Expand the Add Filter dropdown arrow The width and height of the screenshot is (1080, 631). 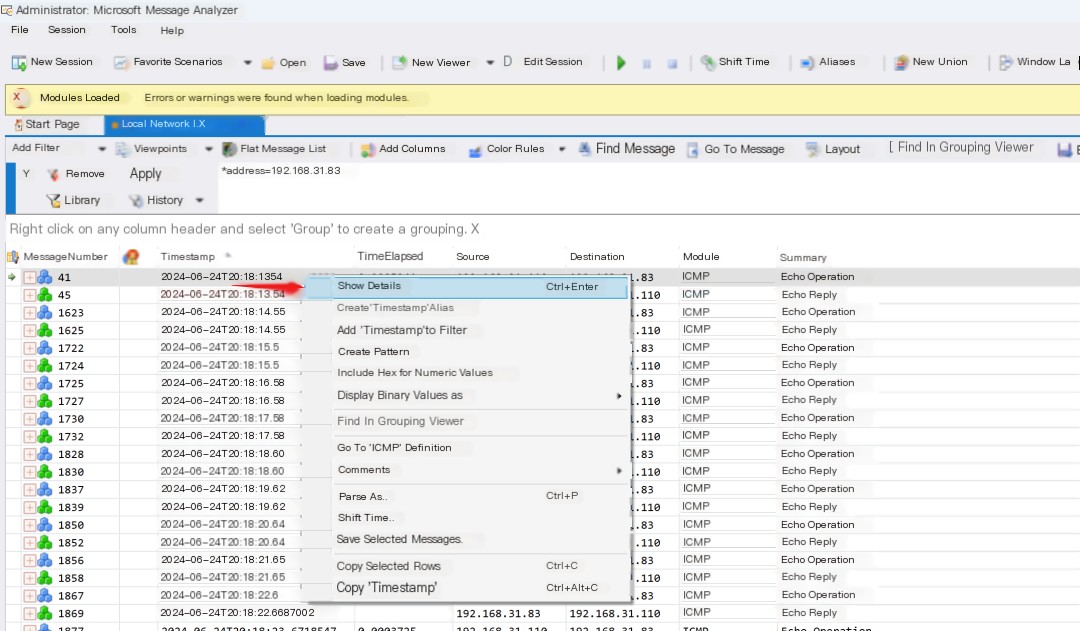[102, 149]
